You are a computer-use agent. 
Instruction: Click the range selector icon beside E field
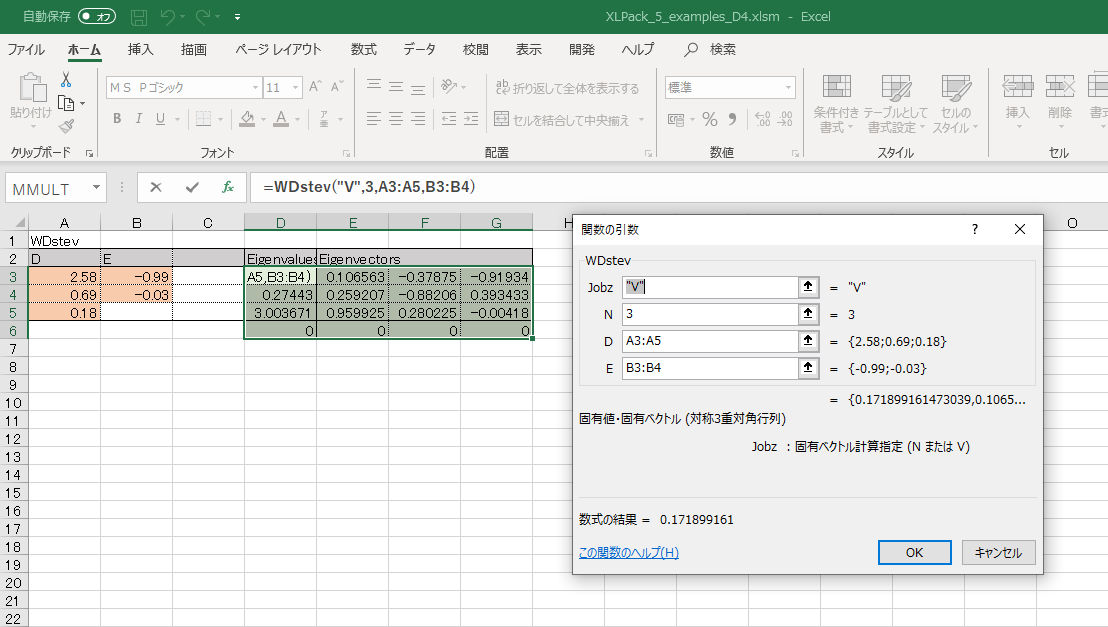pyautogui.click(x=808, y=368)
